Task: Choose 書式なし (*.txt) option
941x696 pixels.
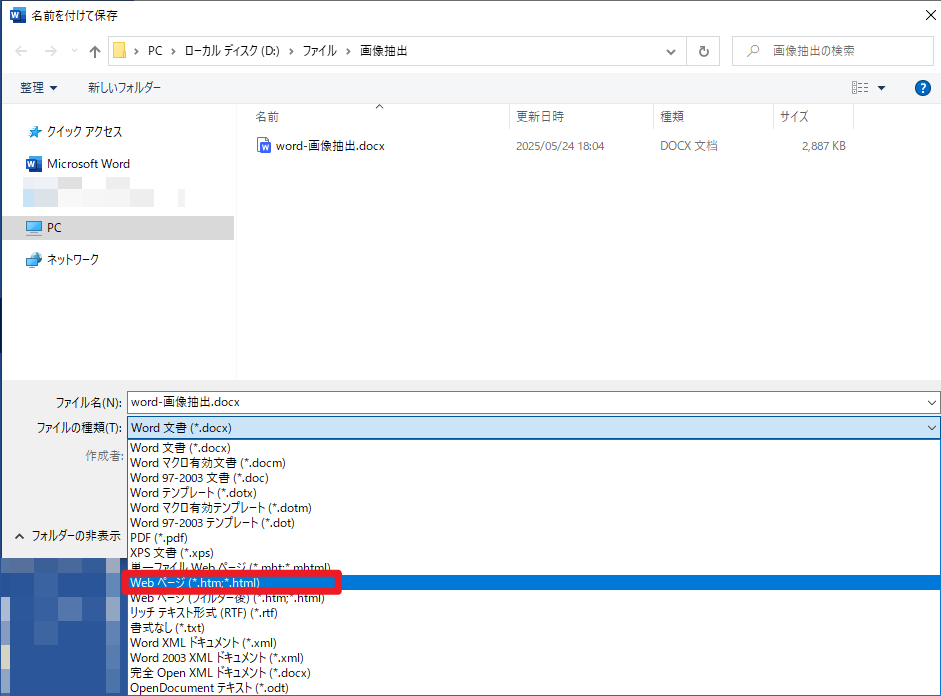Action: 534,628
